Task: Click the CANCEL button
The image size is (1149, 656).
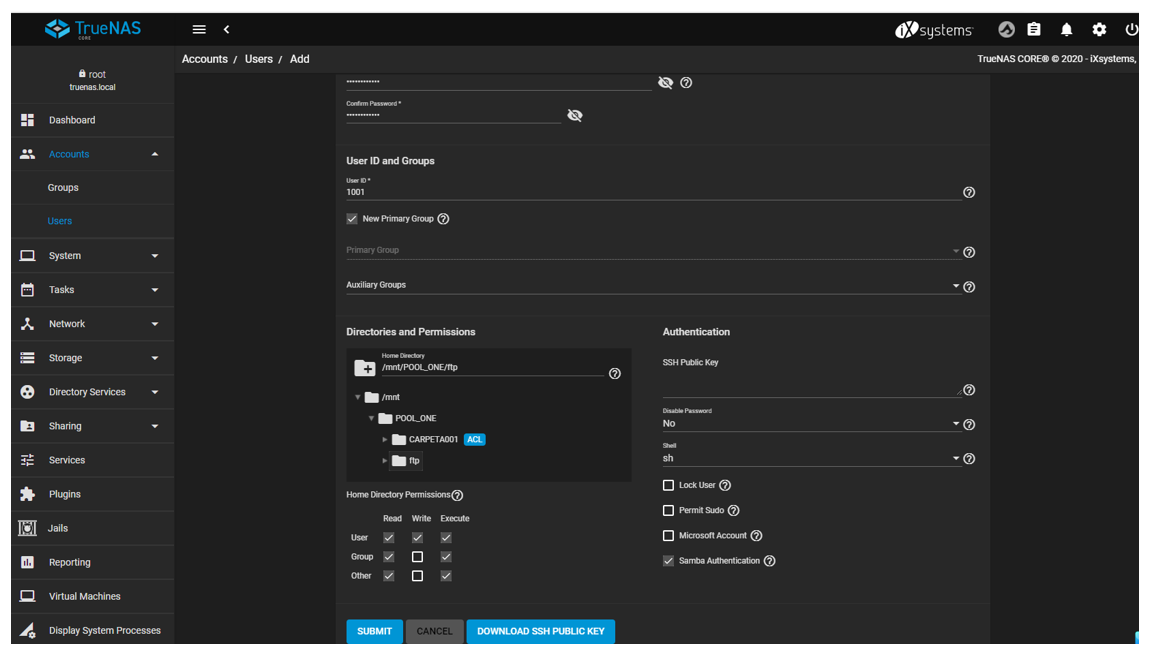Action: tap(435, 631)
